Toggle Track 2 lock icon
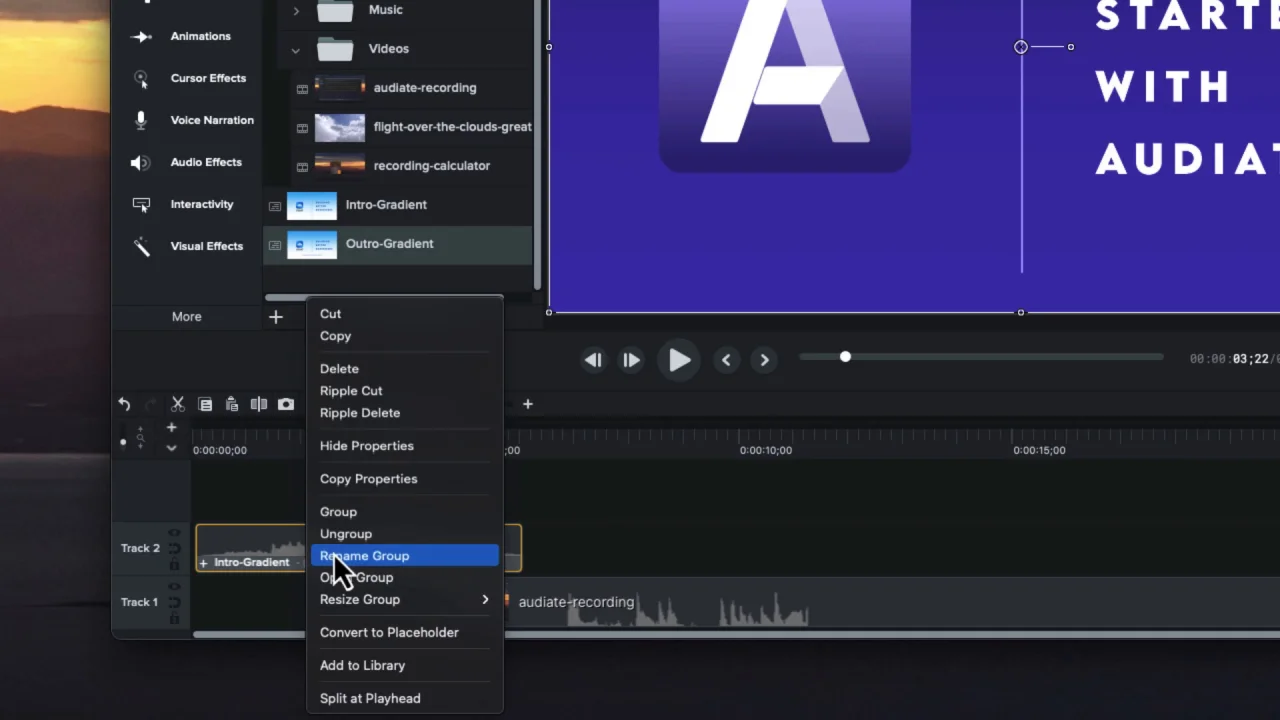Image resolution: width=1280 pixels, height=720 pixels. coord(174,565)
